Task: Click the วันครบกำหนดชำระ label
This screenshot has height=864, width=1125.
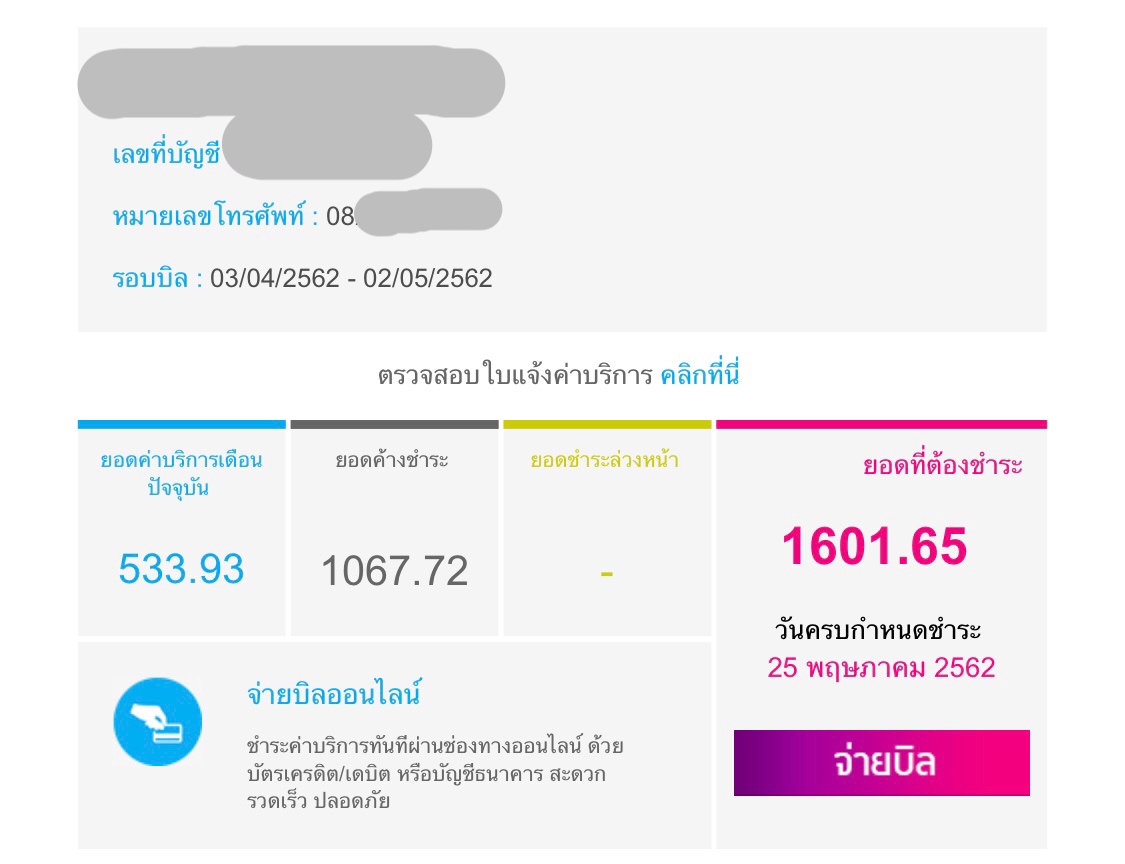Action: (878, 631)
